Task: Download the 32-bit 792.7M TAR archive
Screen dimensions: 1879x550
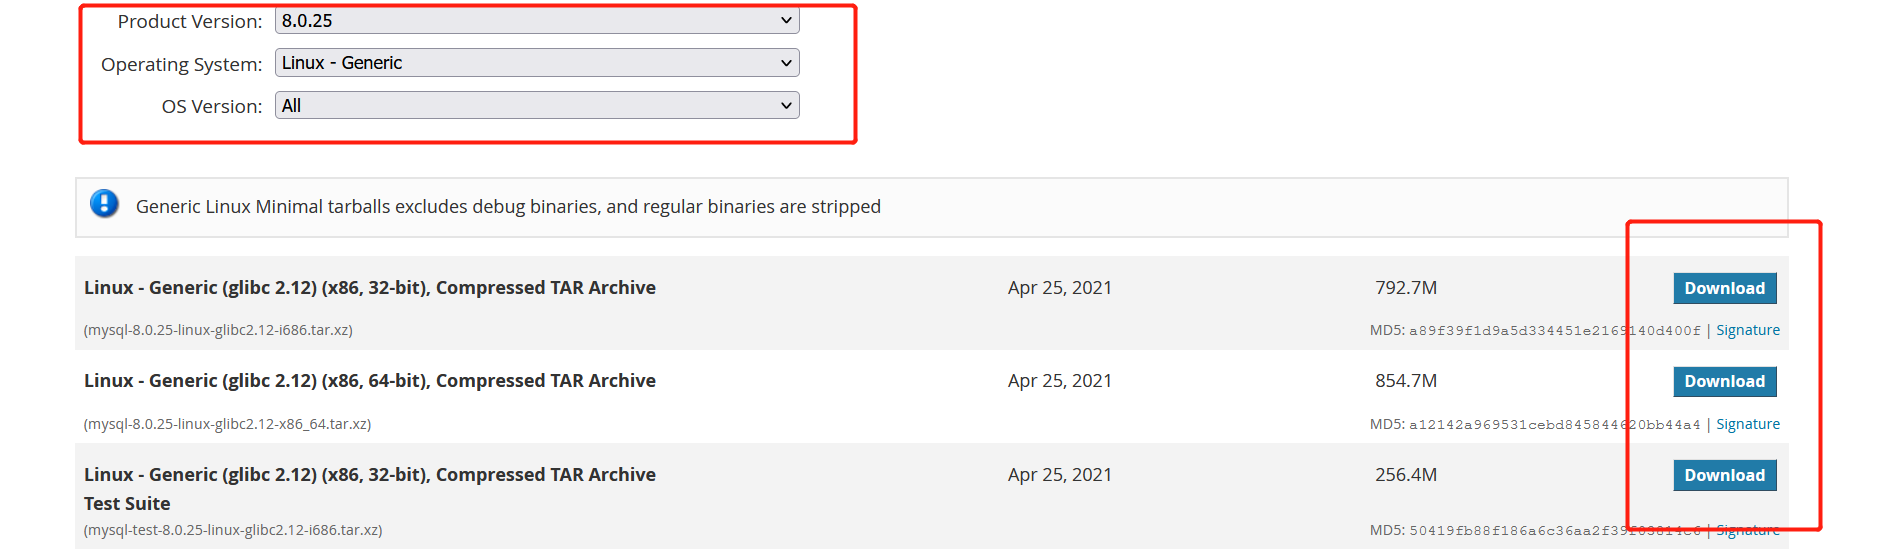Action: pos(1724,288)
